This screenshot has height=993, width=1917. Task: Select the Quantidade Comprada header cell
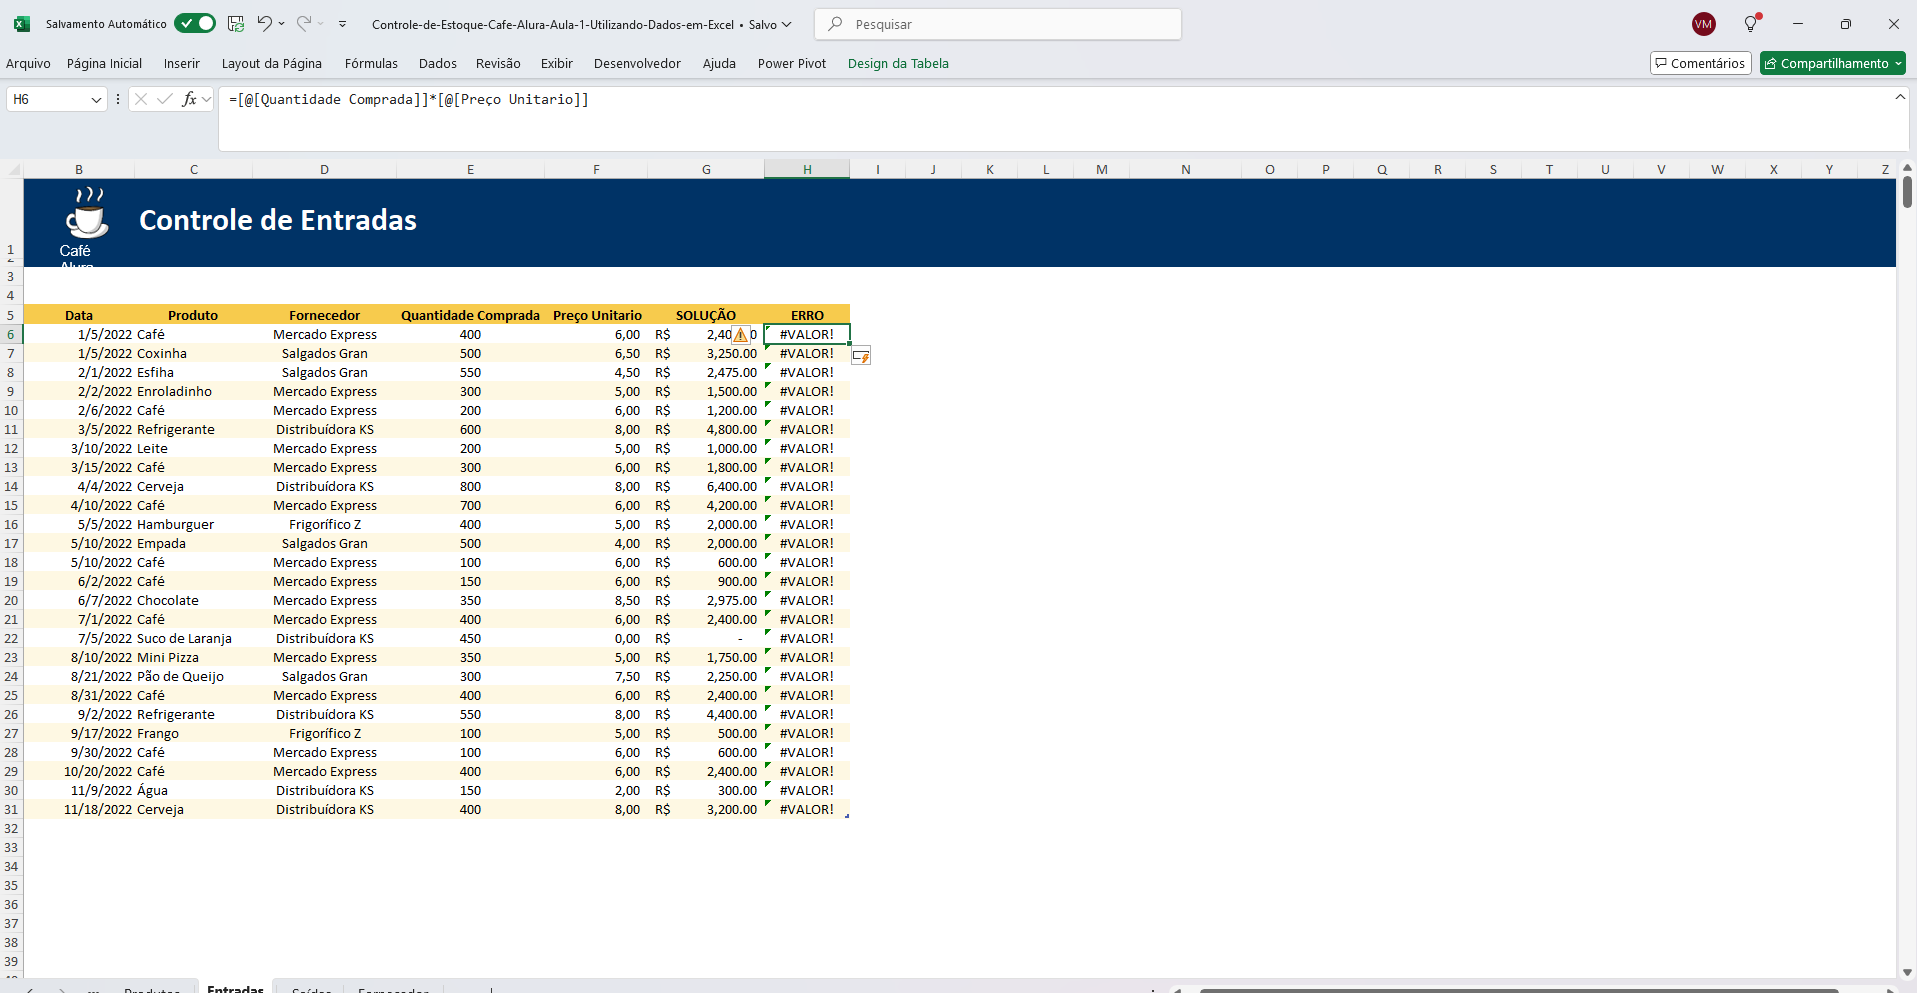pos(470,315)
